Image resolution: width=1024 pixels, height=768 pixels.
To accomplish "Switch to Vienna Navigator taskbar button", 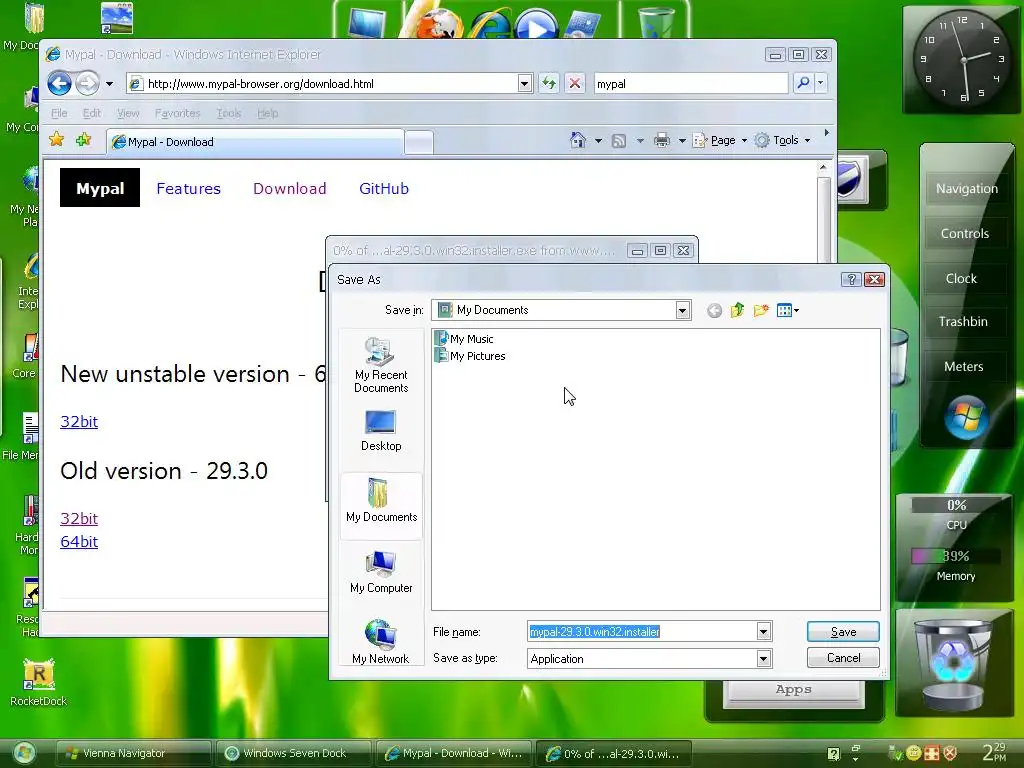I will [134, 753].
